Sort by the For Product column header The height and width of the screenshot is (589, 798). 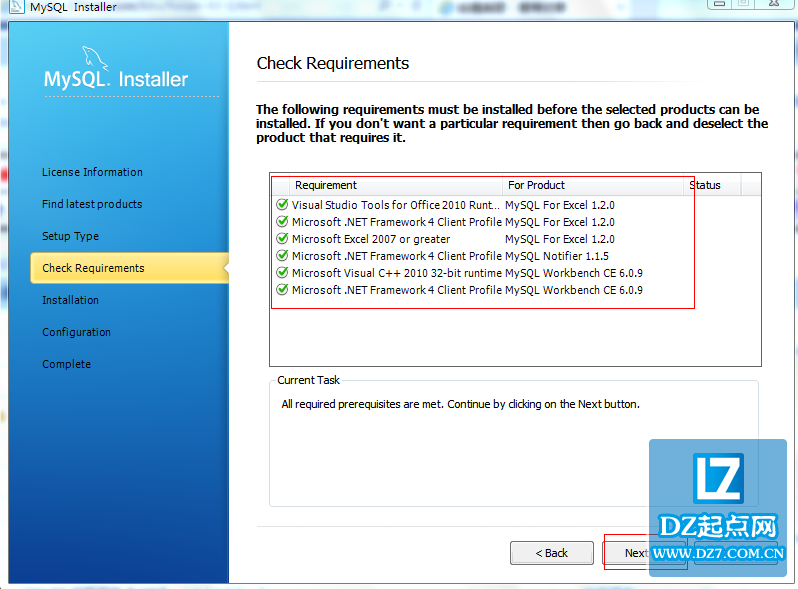click(x=592, y=185)
